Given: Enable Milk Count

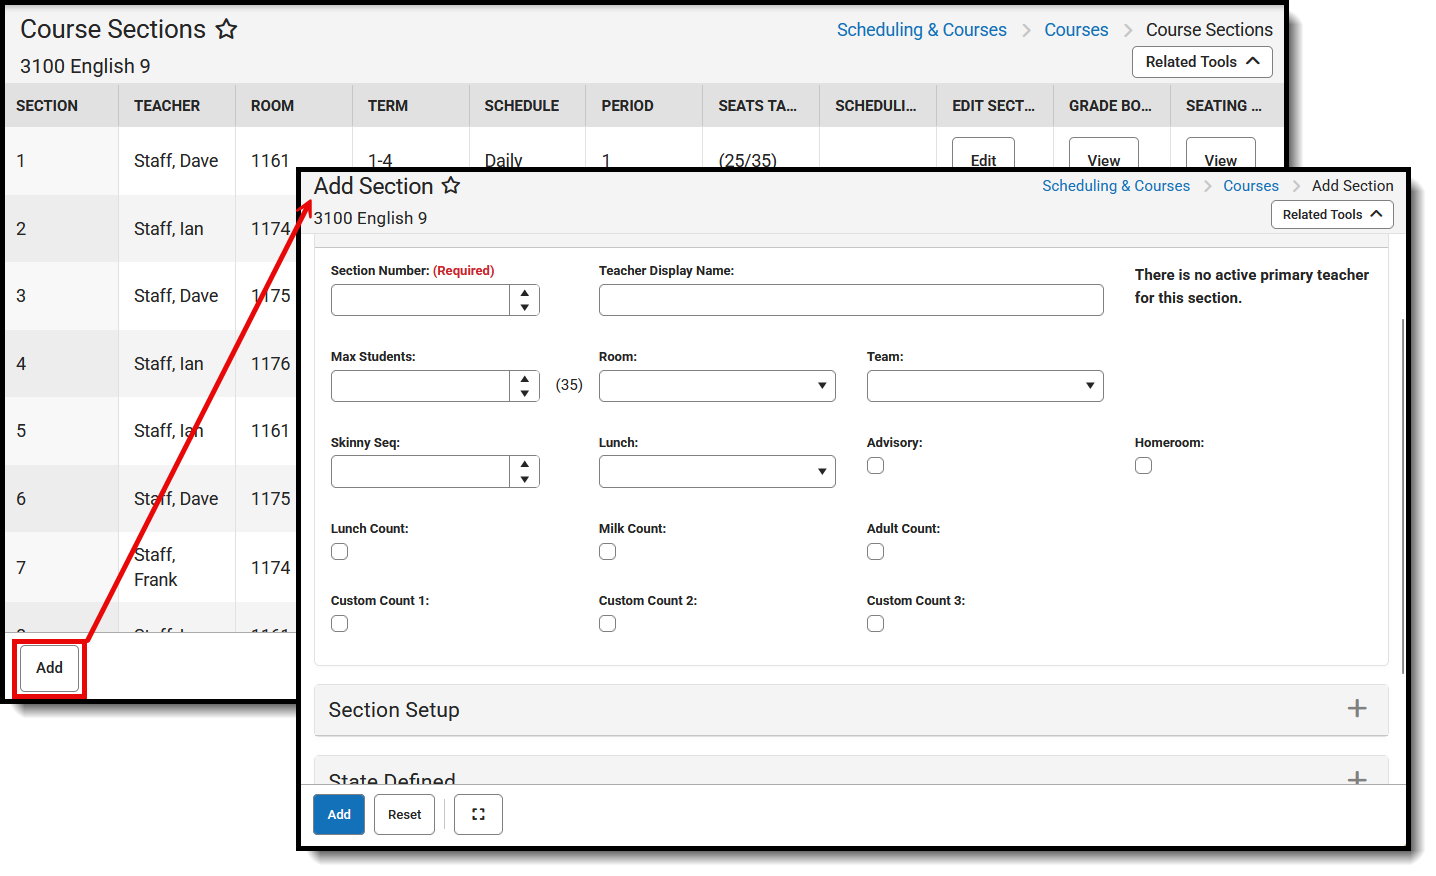Looking at the screenshot, I should (x=607, y=551).
